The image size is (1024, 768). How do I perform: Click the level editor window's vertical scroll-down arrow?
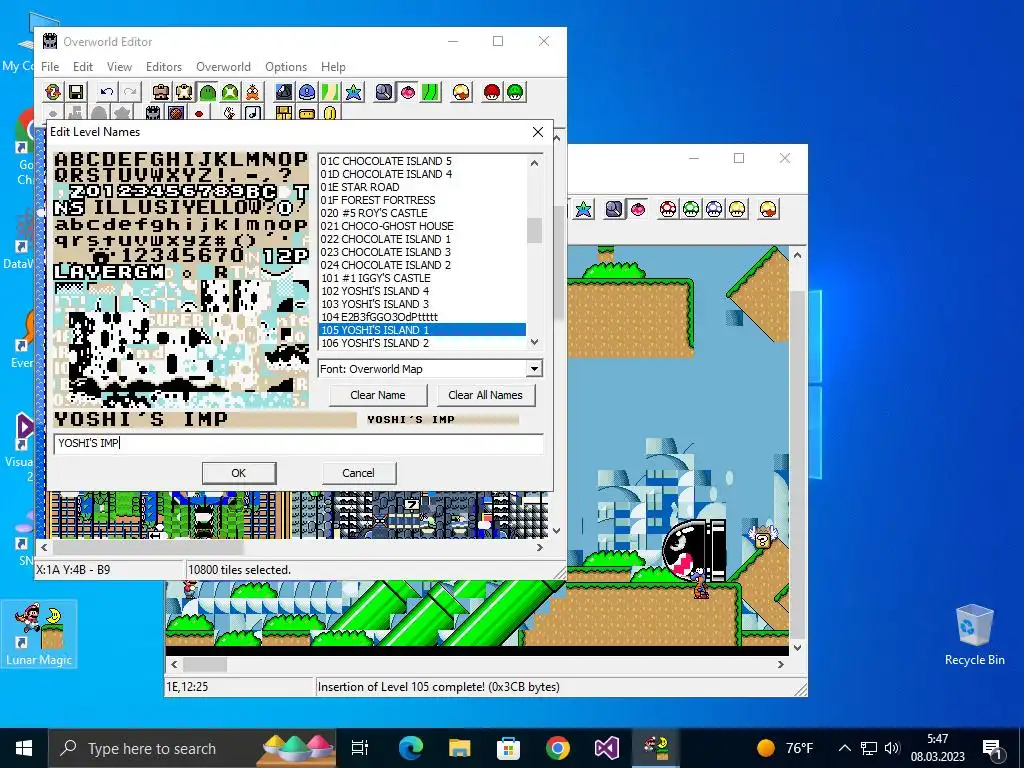pos(797,648)
